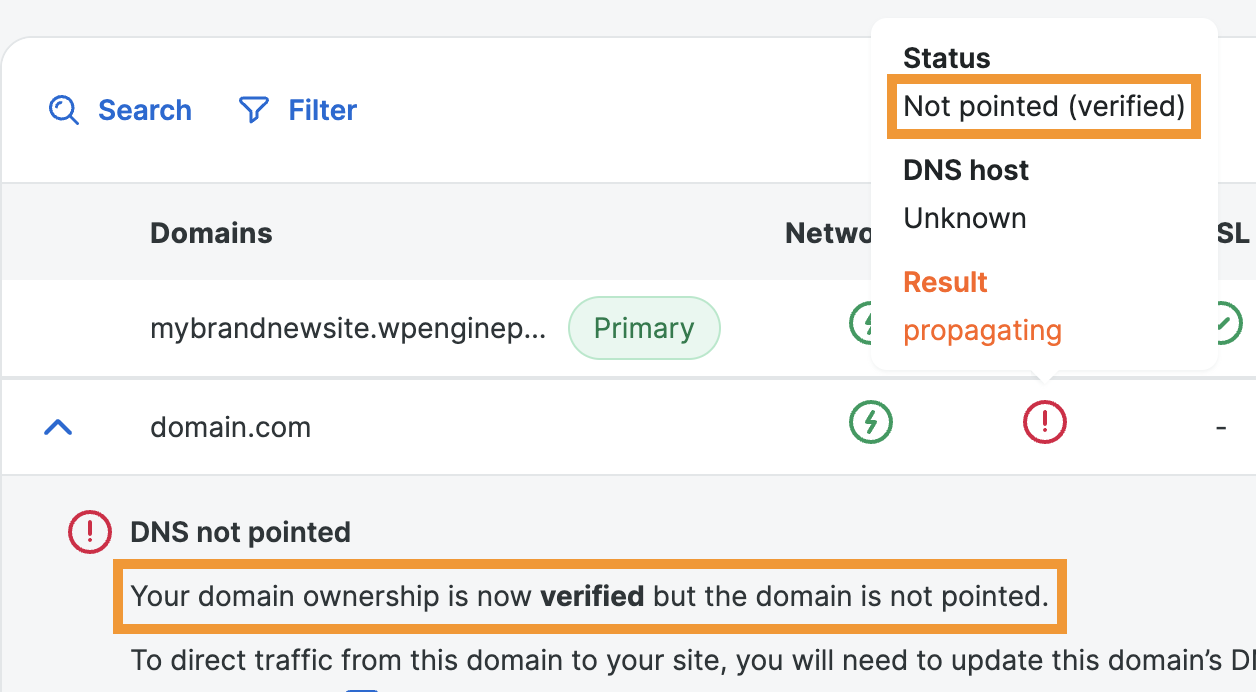This screenshot has height=692, width=1256.
Task: Collapse the domain.com row chevron
Action: pyautogui.click(x=59, y=428)
